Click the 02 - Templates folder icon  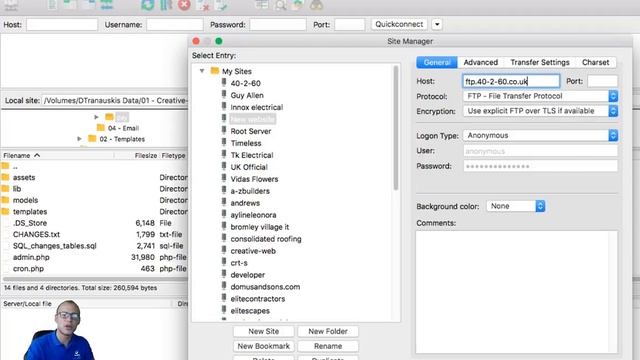[x=92, y=139]
